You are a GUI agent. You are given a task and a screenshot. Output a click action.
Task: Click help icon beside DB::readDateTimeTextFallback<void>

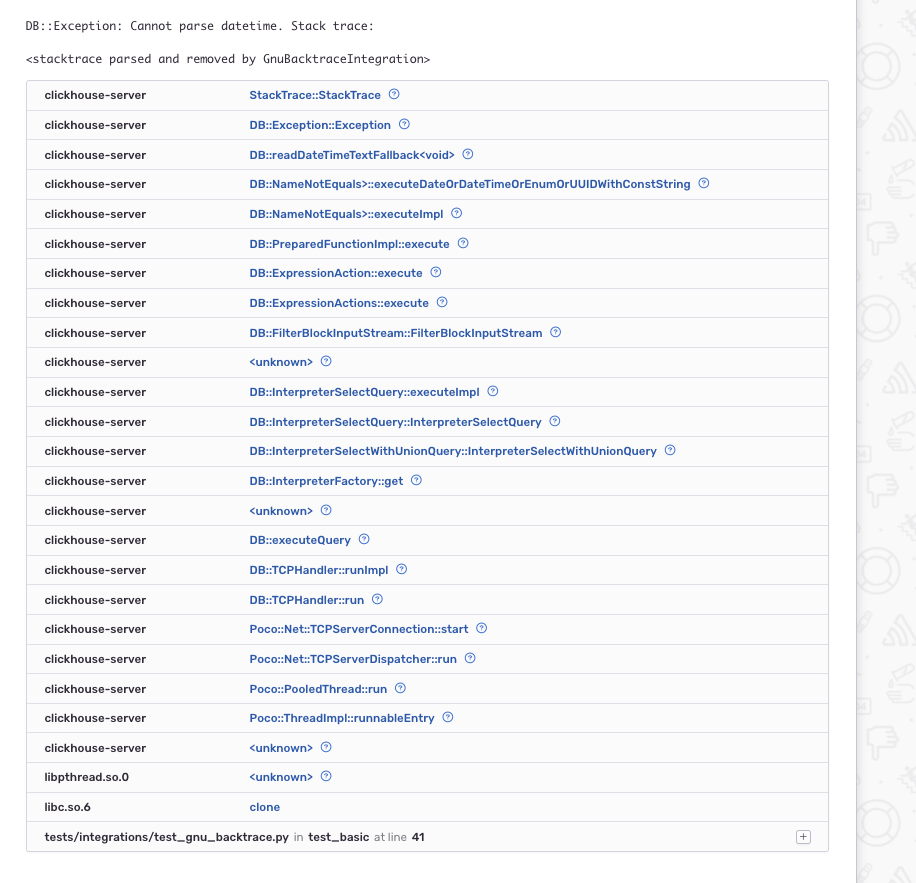click(468, 154)
